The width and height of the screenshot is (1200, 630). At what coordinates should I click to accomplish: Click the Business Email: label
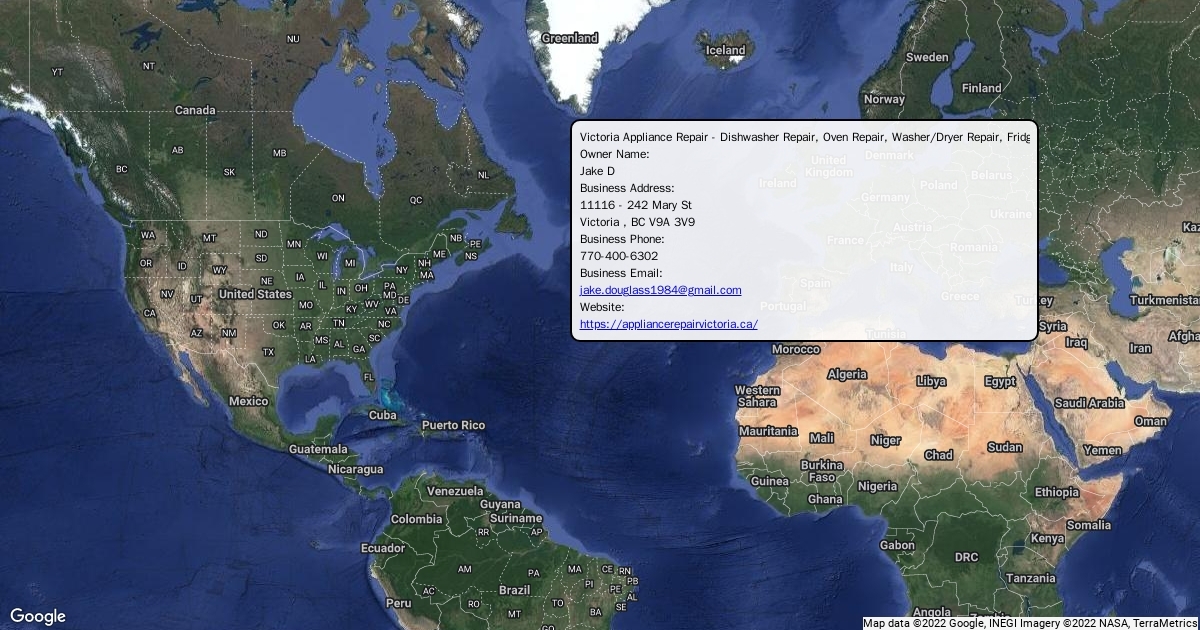[x=621, y=273]
